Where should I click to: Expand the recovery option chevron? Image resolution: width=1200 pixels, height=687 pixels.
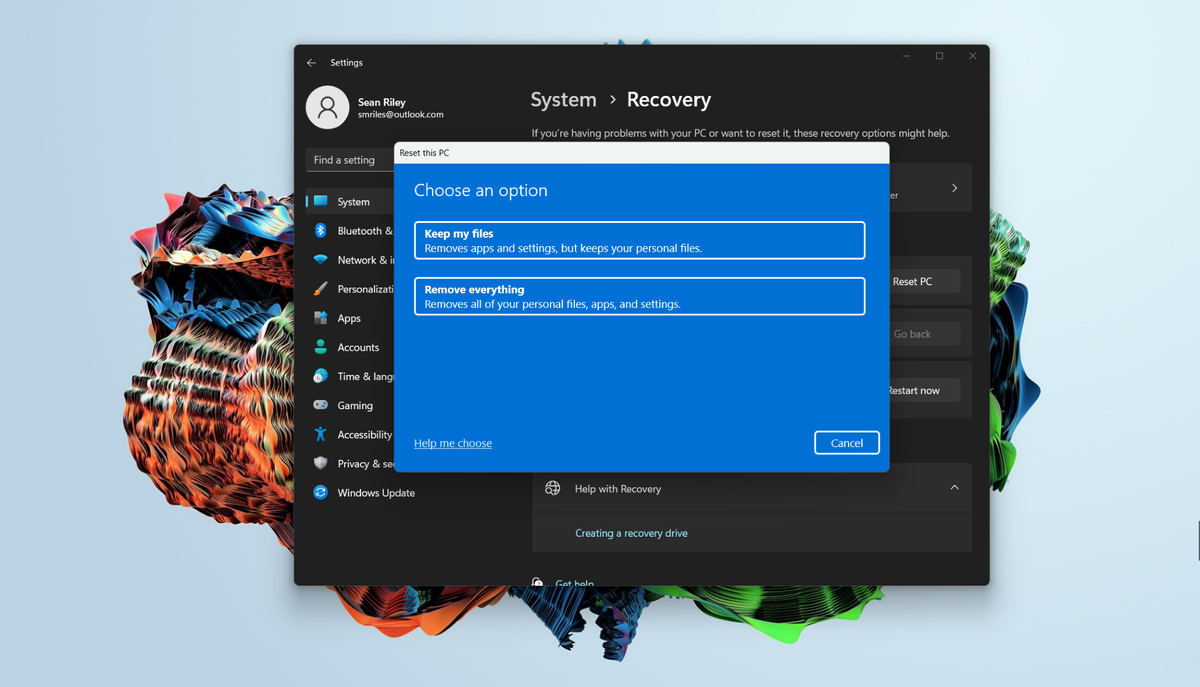pos(955,187)
